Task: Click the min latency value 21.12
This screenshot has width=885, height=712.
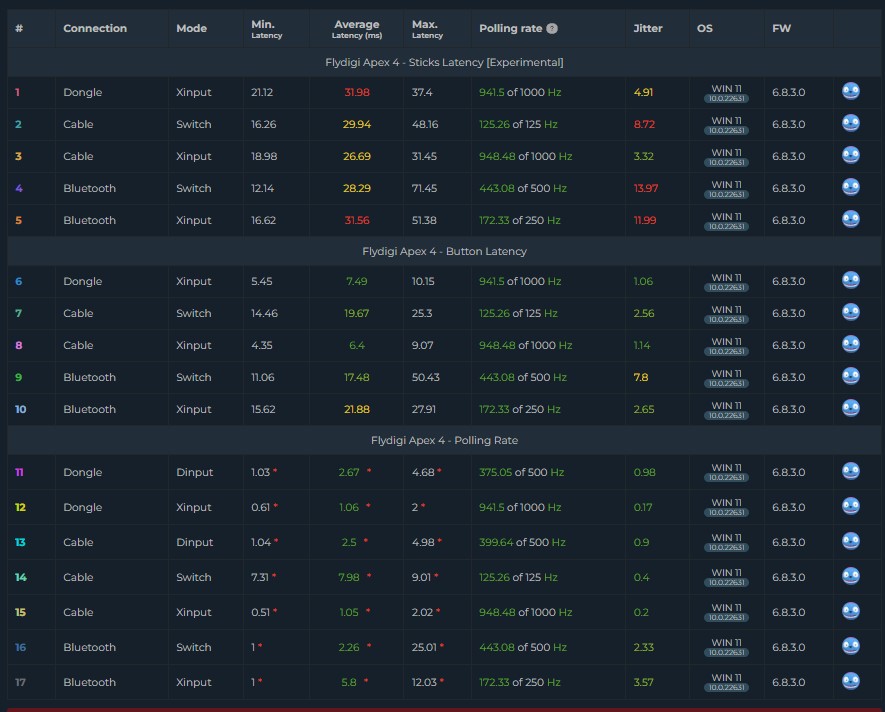Action: tap(262, 92)
